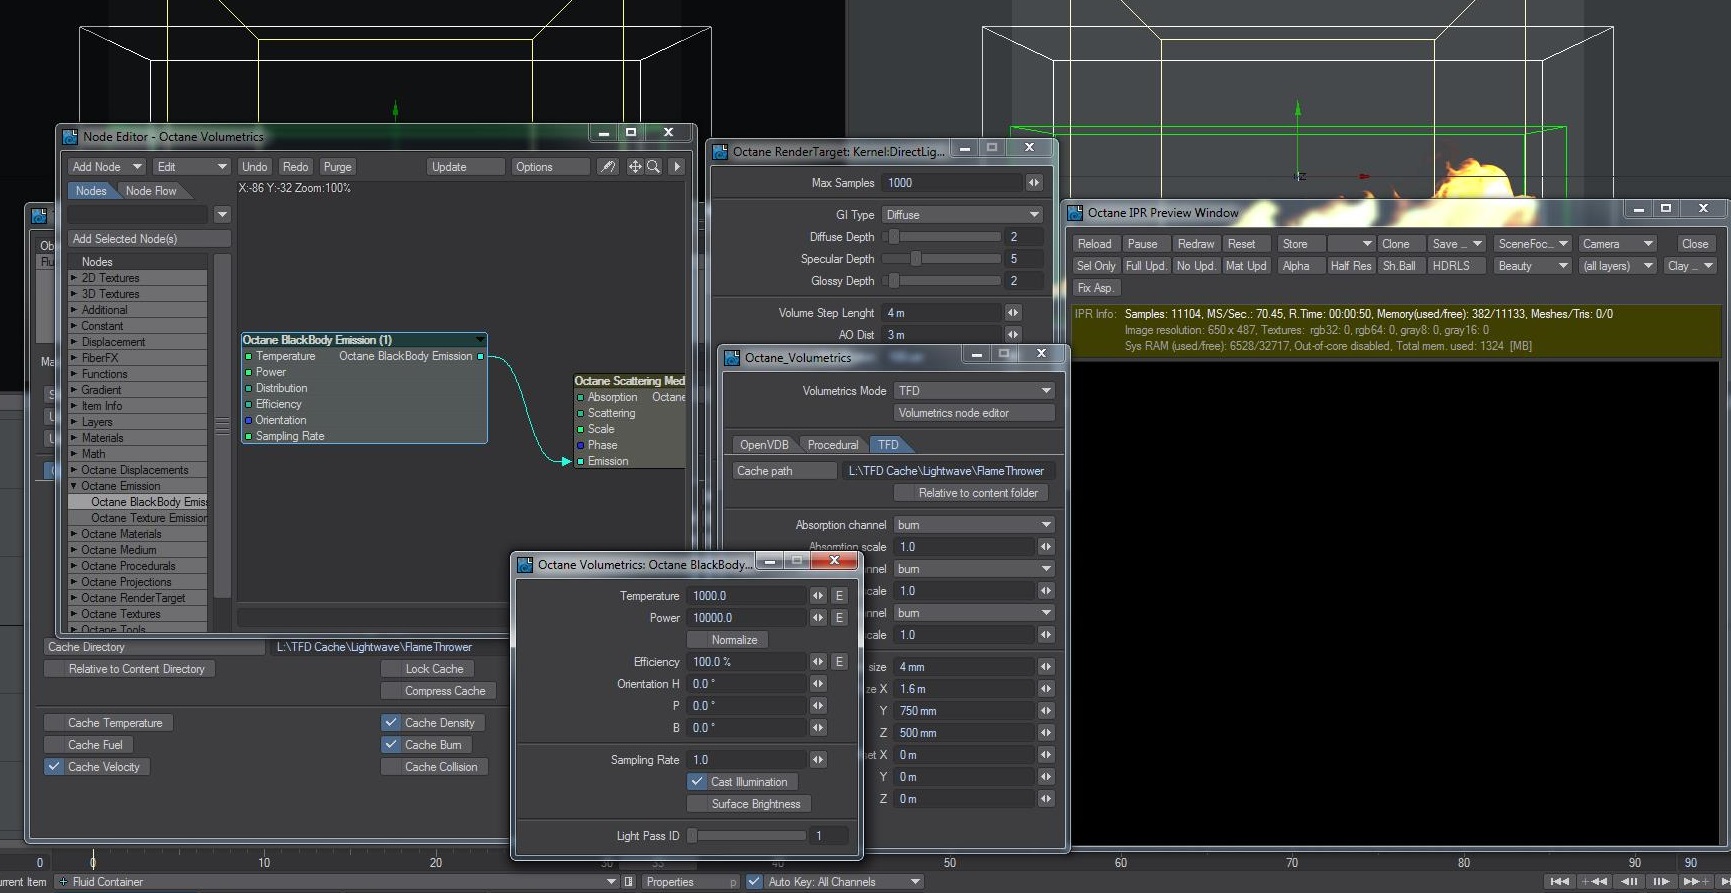Click the Temperature input connector on BlackBody node

coord(249,357)
